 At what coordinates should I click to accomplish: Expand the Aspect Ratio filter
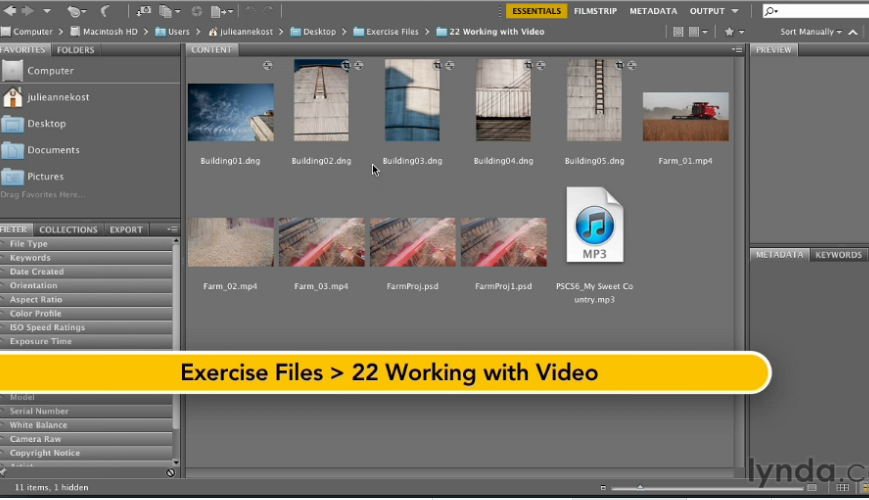86,299
